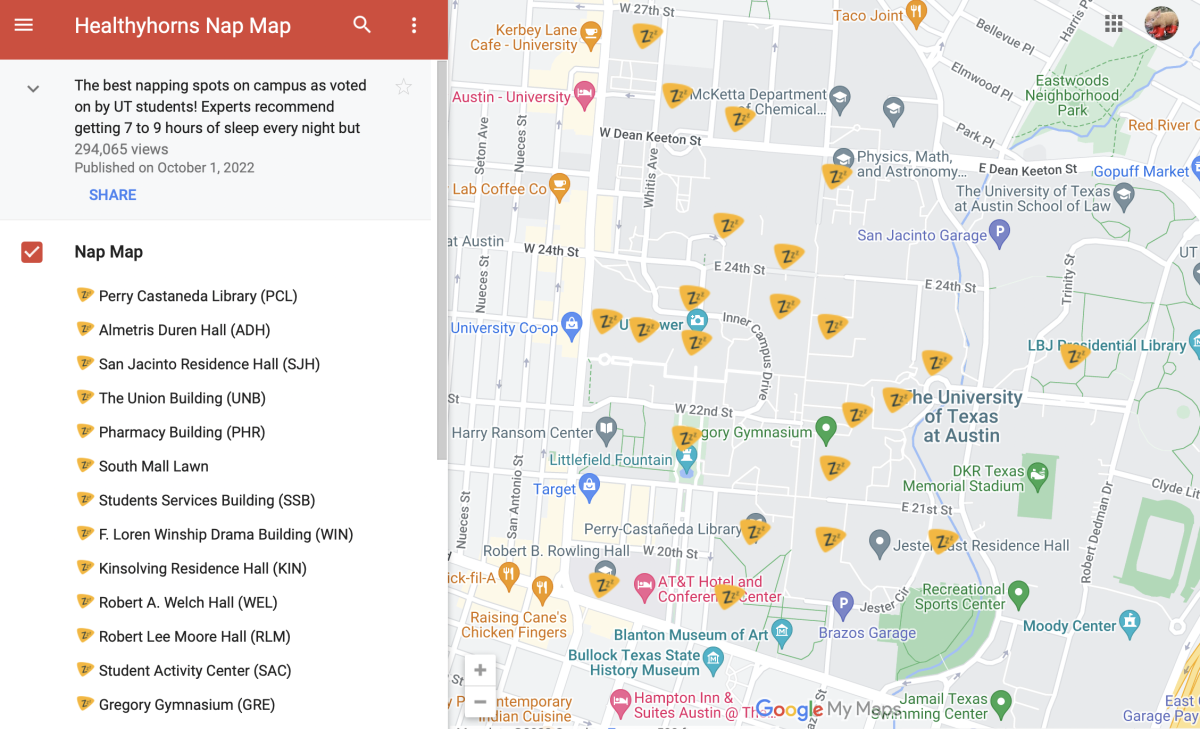The width and height of the screenshot is (1200, 729).
Task: Click the Blanton Museum of Art icon
Action: click(x=782, y=631)
